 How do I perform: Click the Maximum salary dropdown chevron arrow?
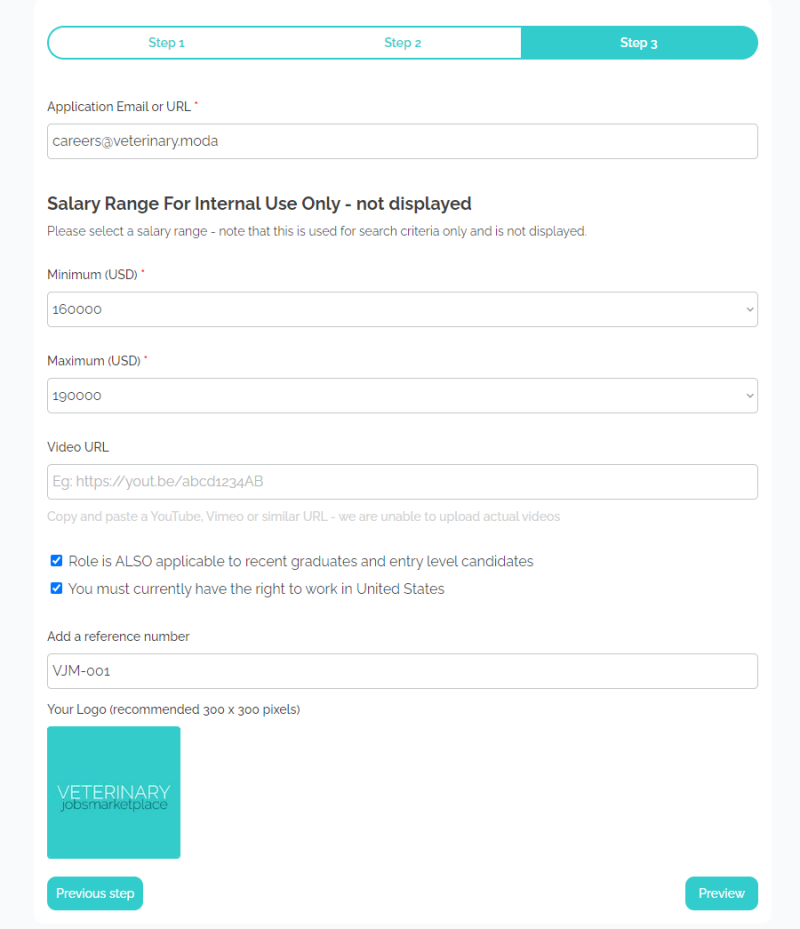pyautogui.click(x=750, y=396)
